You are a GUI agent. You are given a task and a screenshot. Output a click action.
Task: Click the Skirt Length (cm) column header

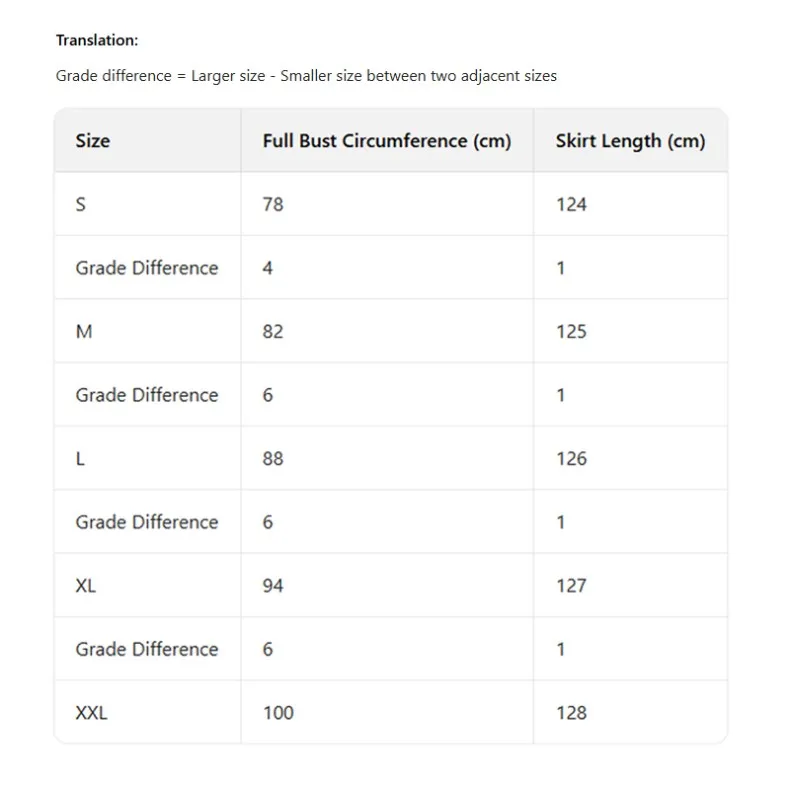coord(630,141)
